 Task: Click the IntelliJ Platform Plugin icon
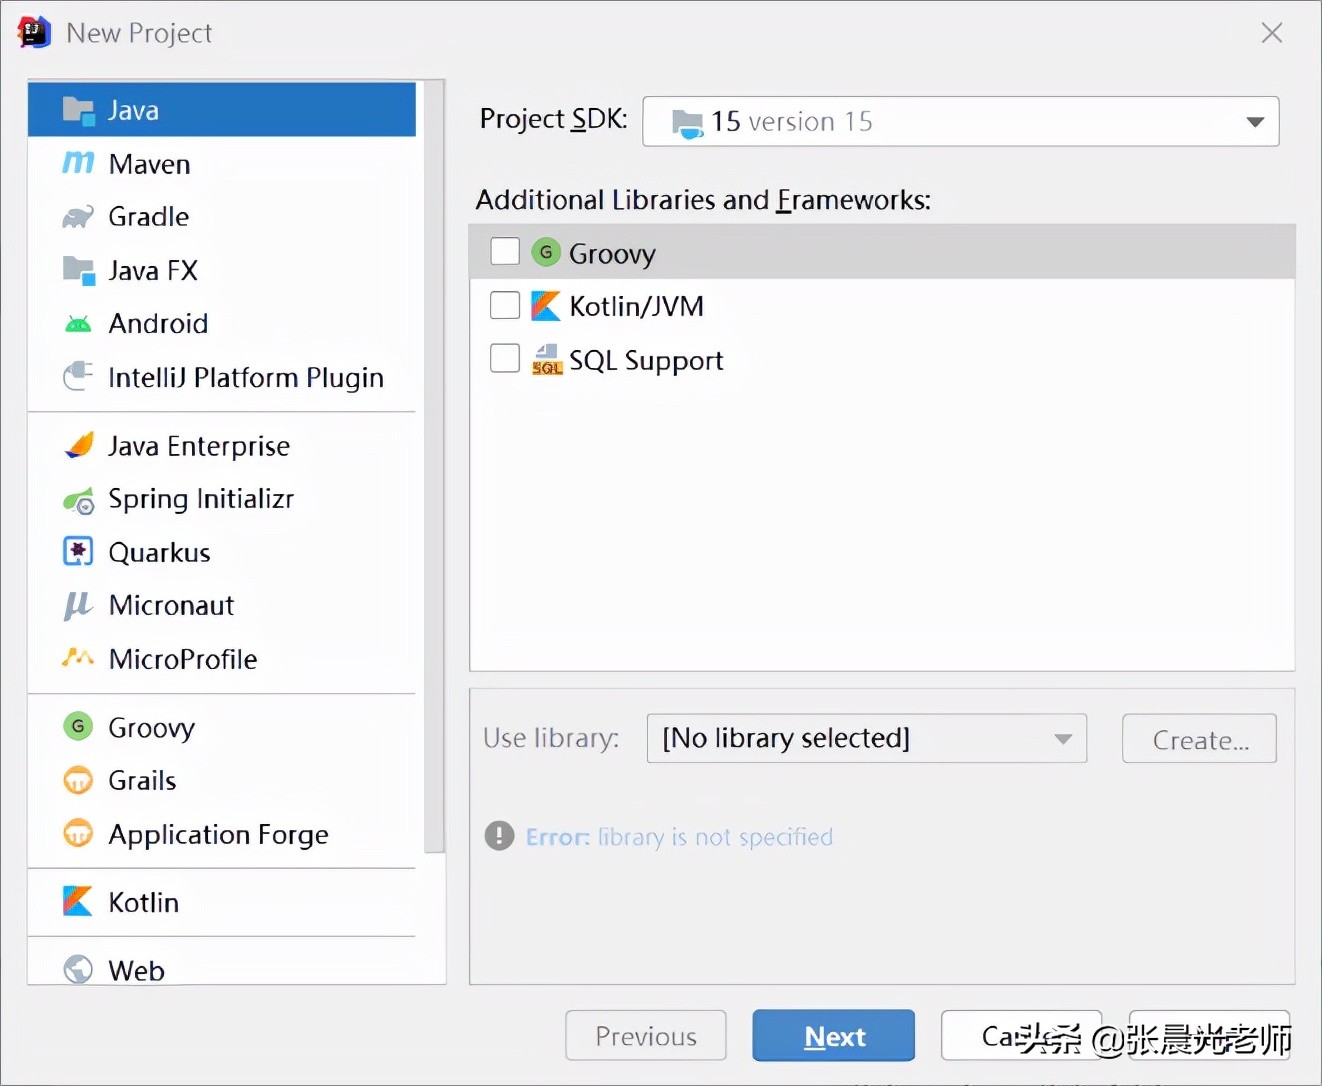click(x=78, y=377)
